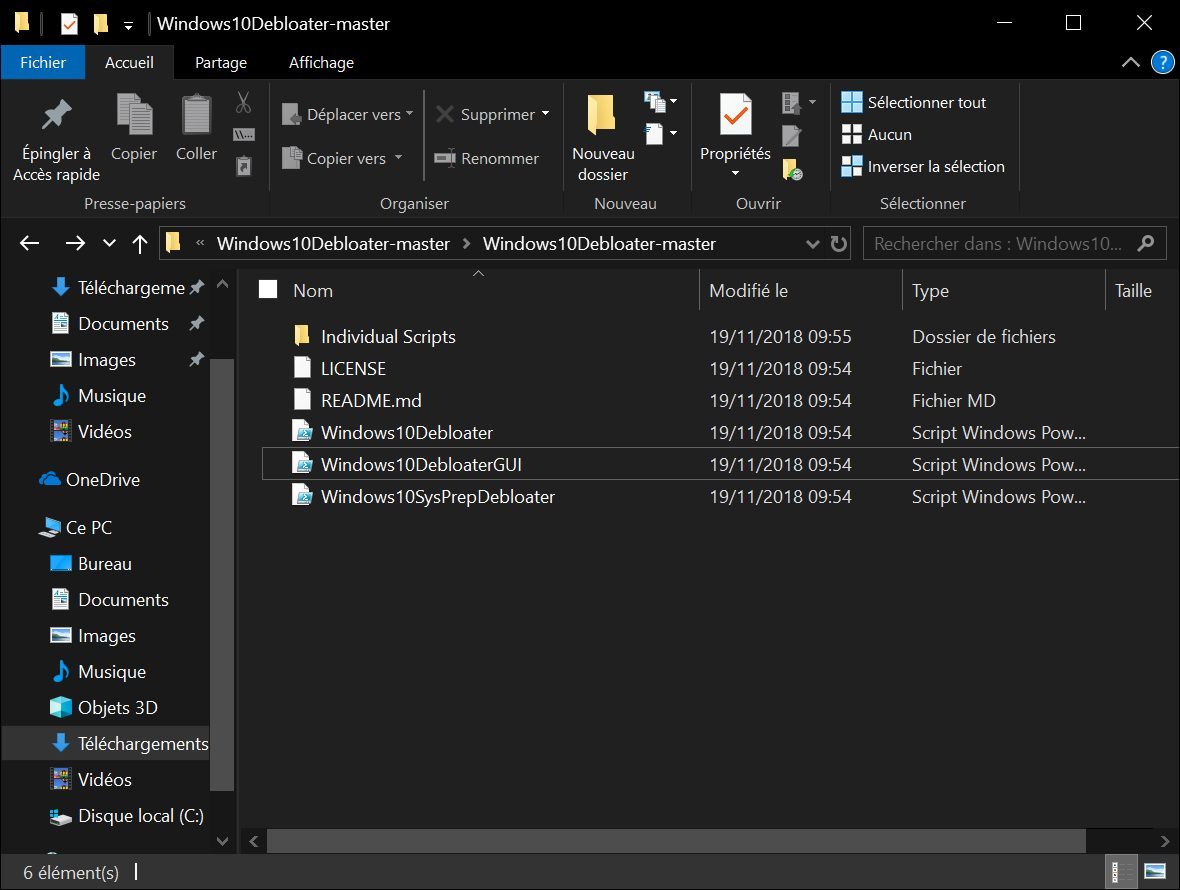Select pinned Téléchargements in quick access
This screenshot has width=1180, height=890.
point(131,287)
